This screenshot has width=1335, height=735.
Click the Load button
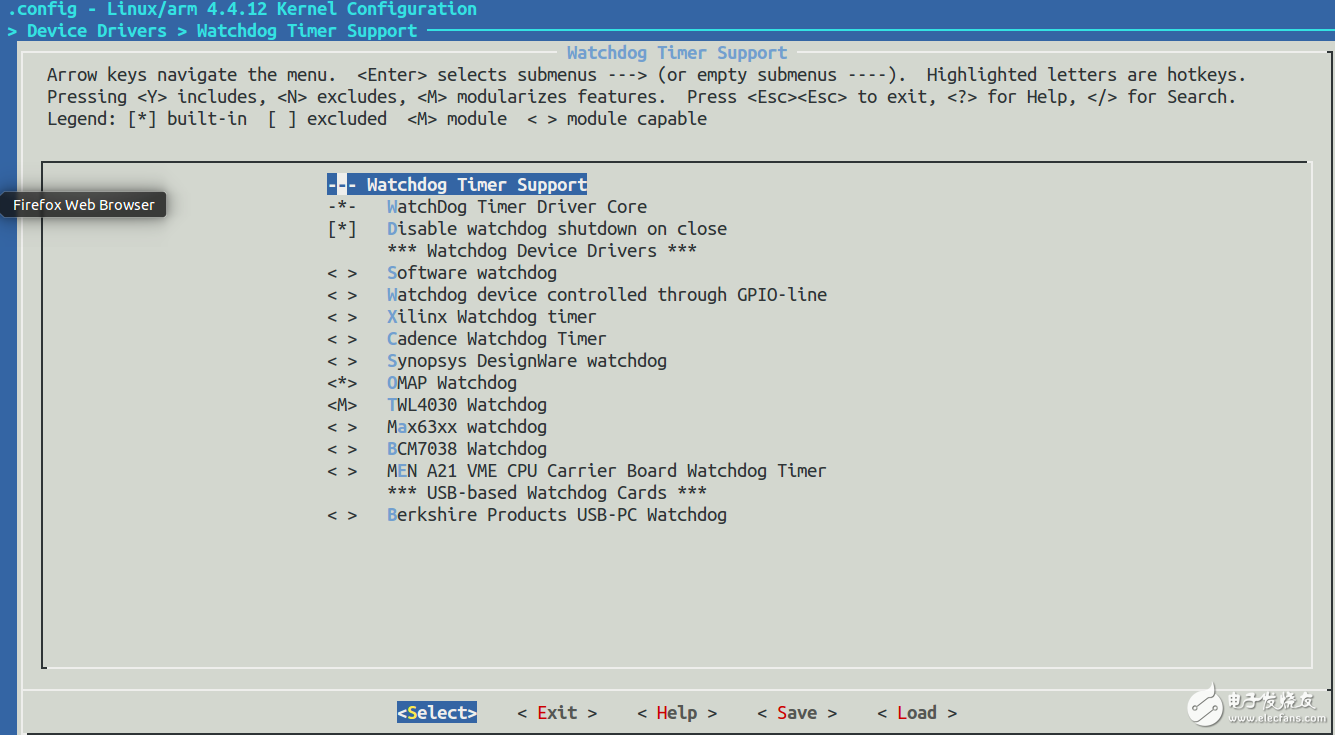(x=917, y=713)
